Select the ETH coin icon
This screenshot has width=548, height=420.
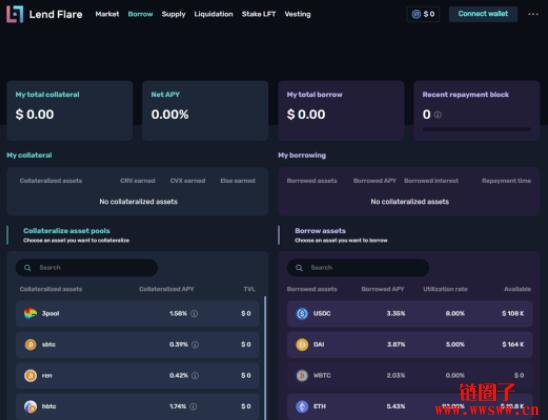[302, 406]
